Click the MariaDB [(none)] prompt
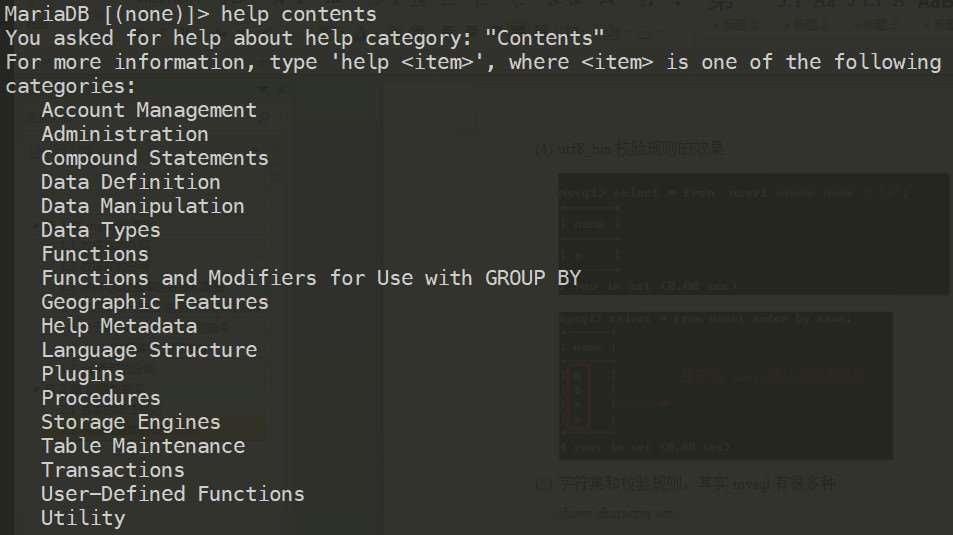This screenshot has width=953, height=535. [x=100, y=14]
